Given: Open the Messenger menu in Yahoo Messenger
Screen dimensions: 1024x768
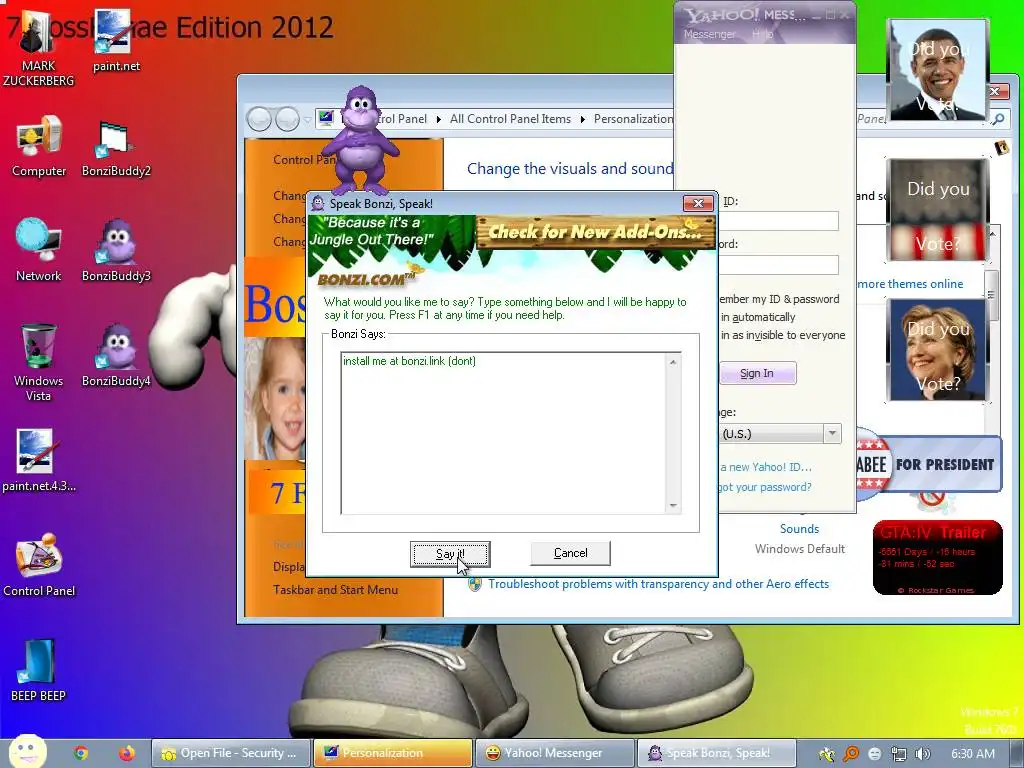Looking at the screenshot, I should point(709,34).
